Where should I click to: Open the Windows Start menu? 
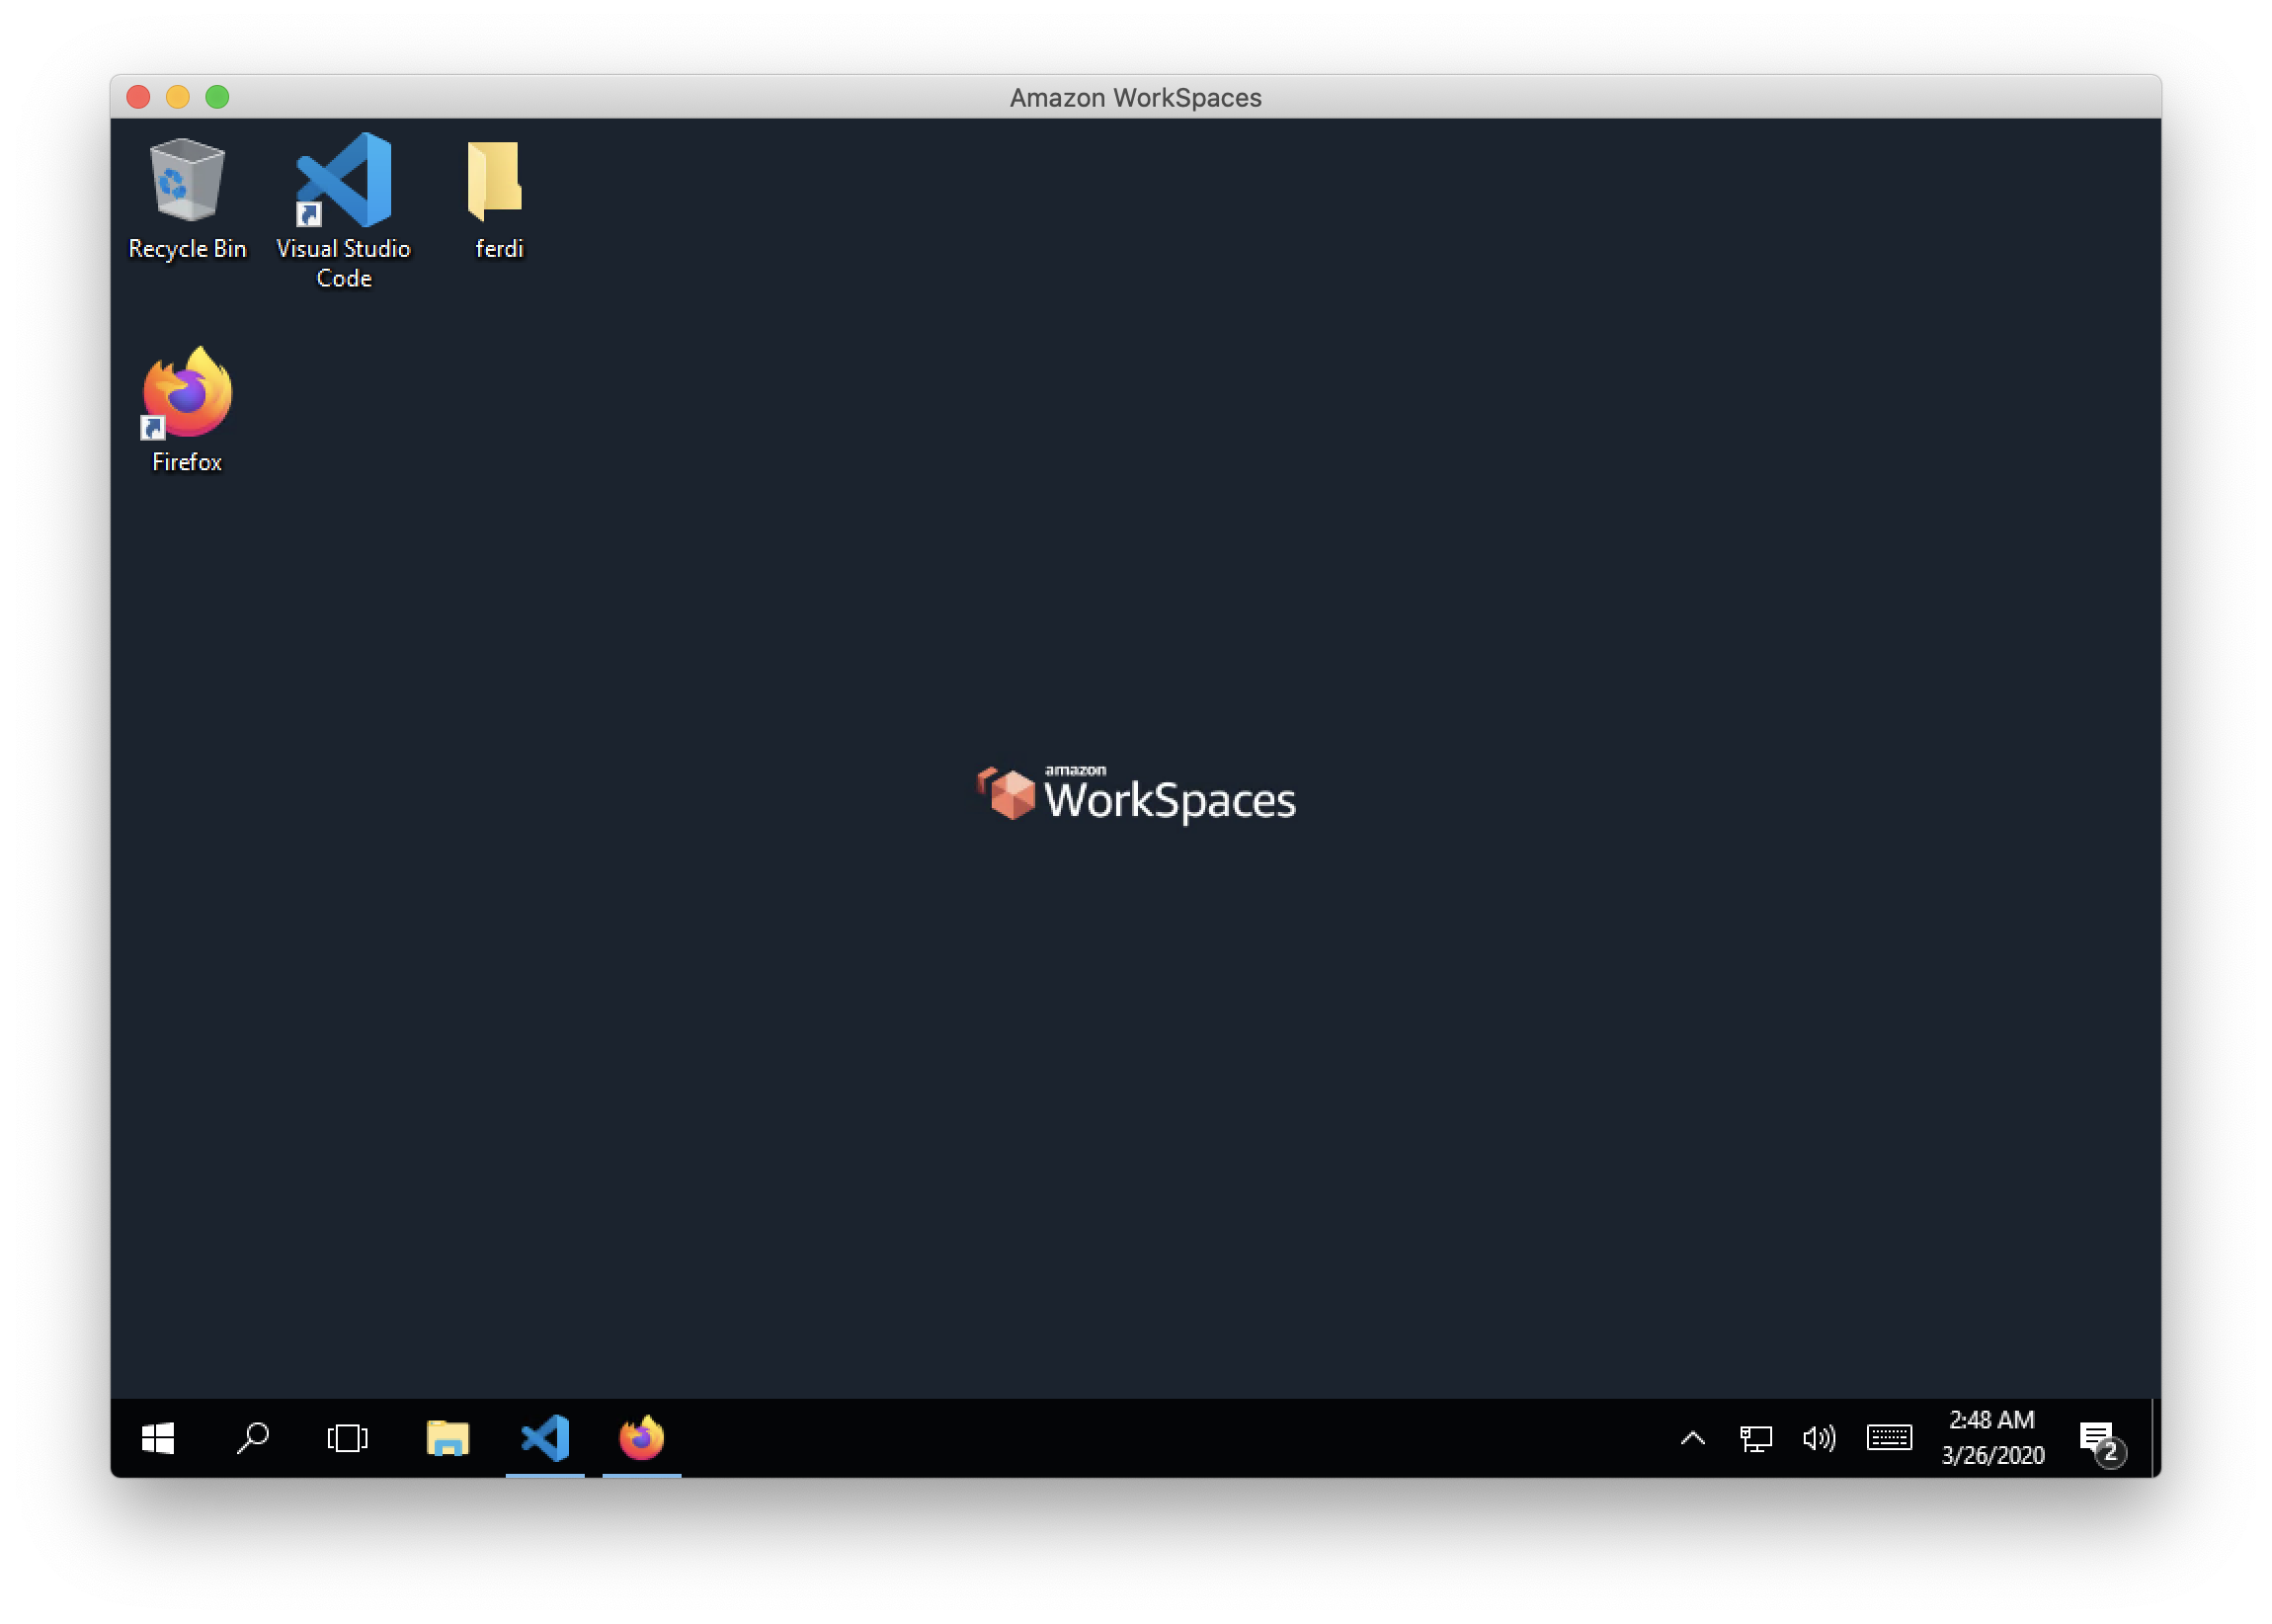tap(158, 1438)
